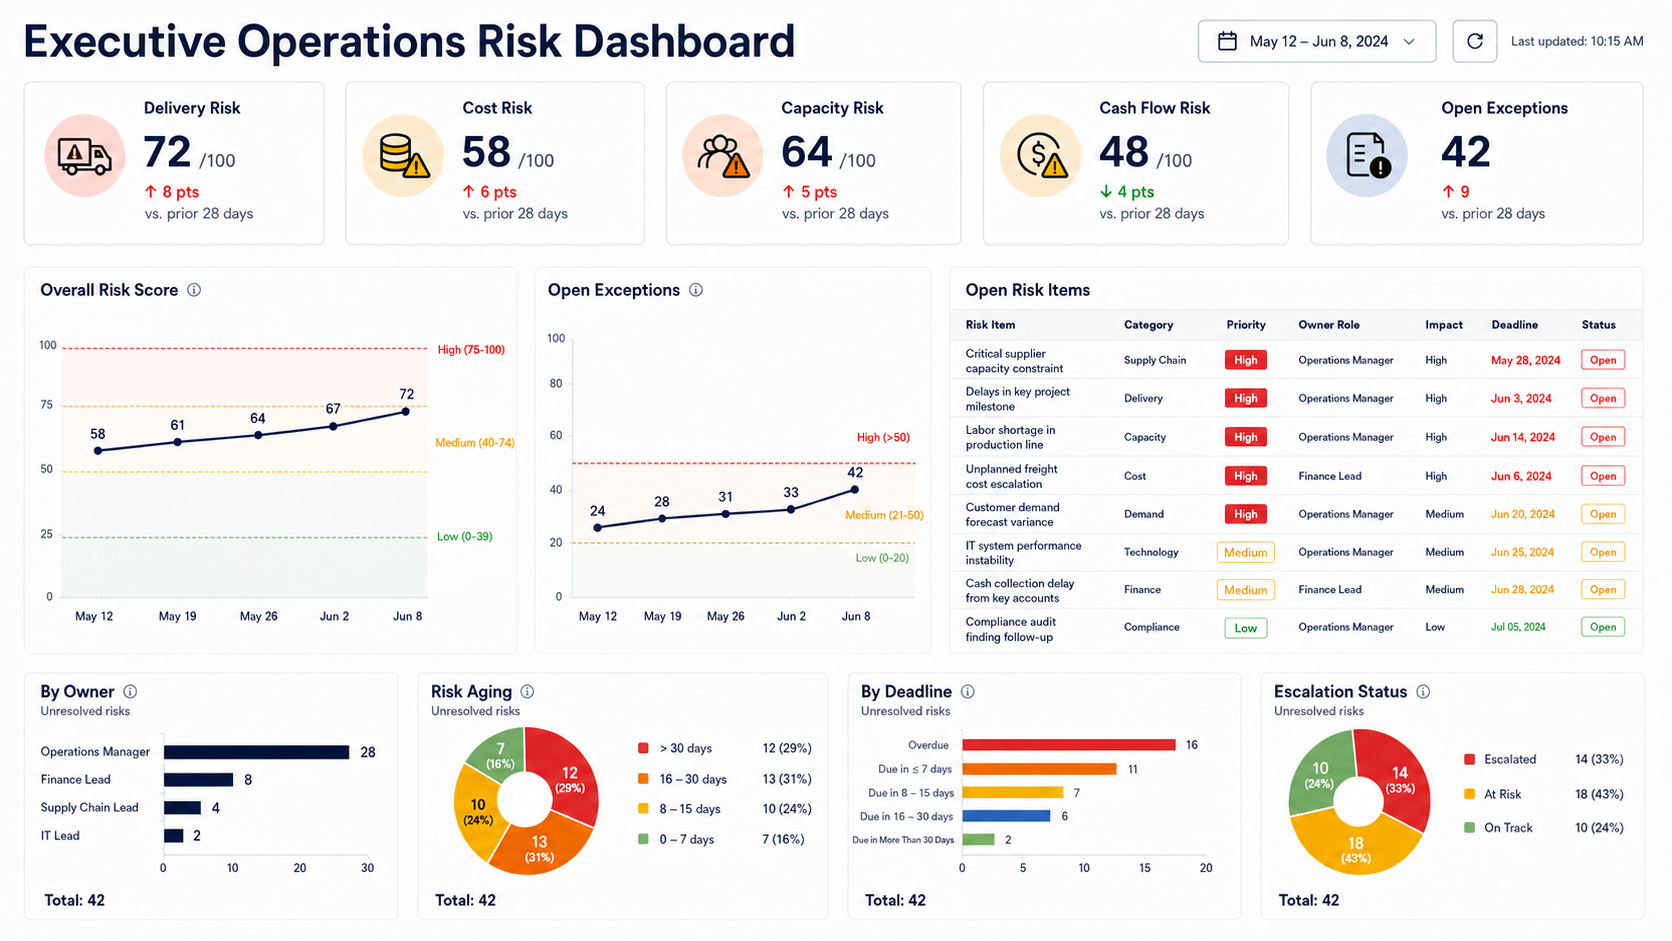Click info icon next to Risk Aging

click(x=527, y=691)
